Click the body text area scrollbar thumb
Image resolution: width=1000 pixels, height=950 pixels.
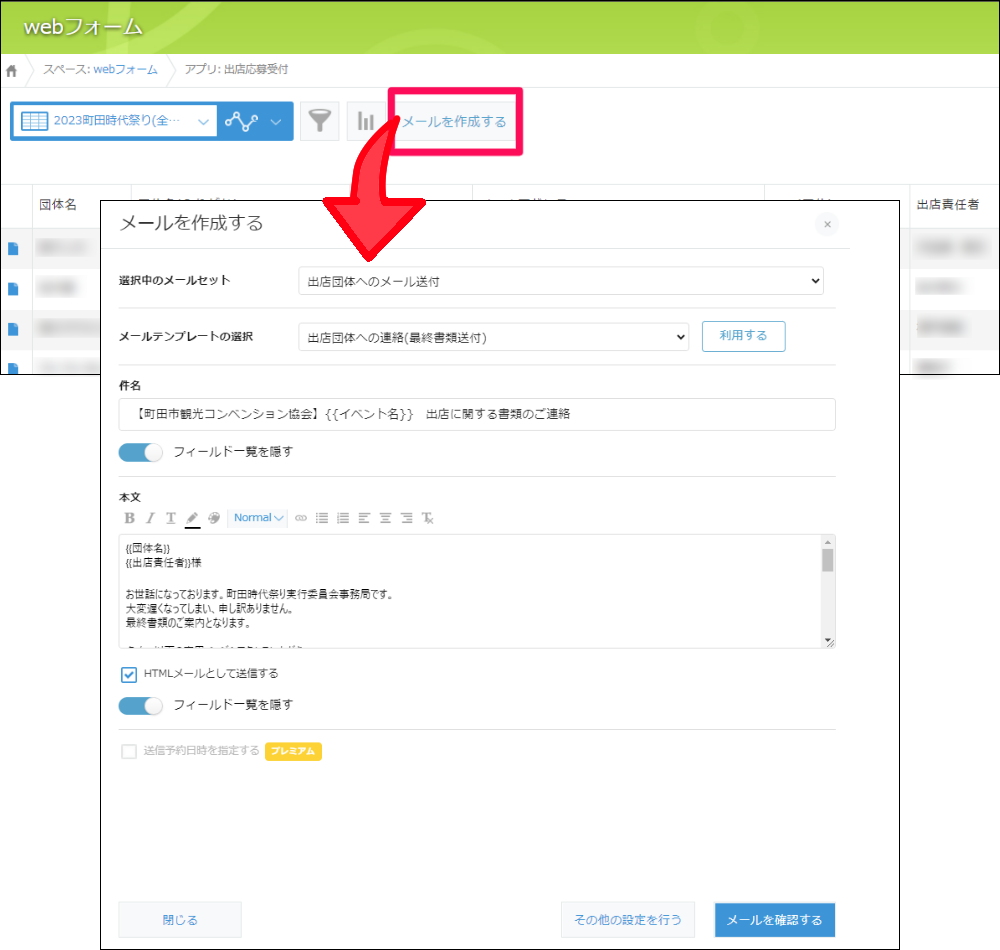tap(828, 560)
